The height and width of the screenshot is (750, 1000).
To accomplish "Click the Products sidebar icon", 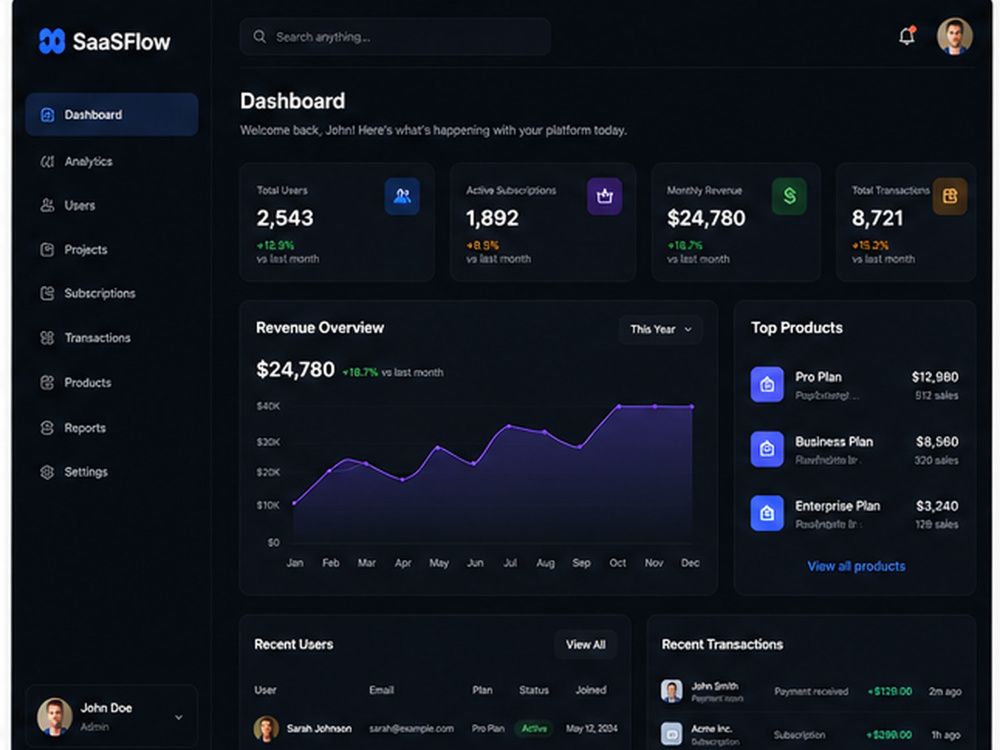I will (47, 383).
